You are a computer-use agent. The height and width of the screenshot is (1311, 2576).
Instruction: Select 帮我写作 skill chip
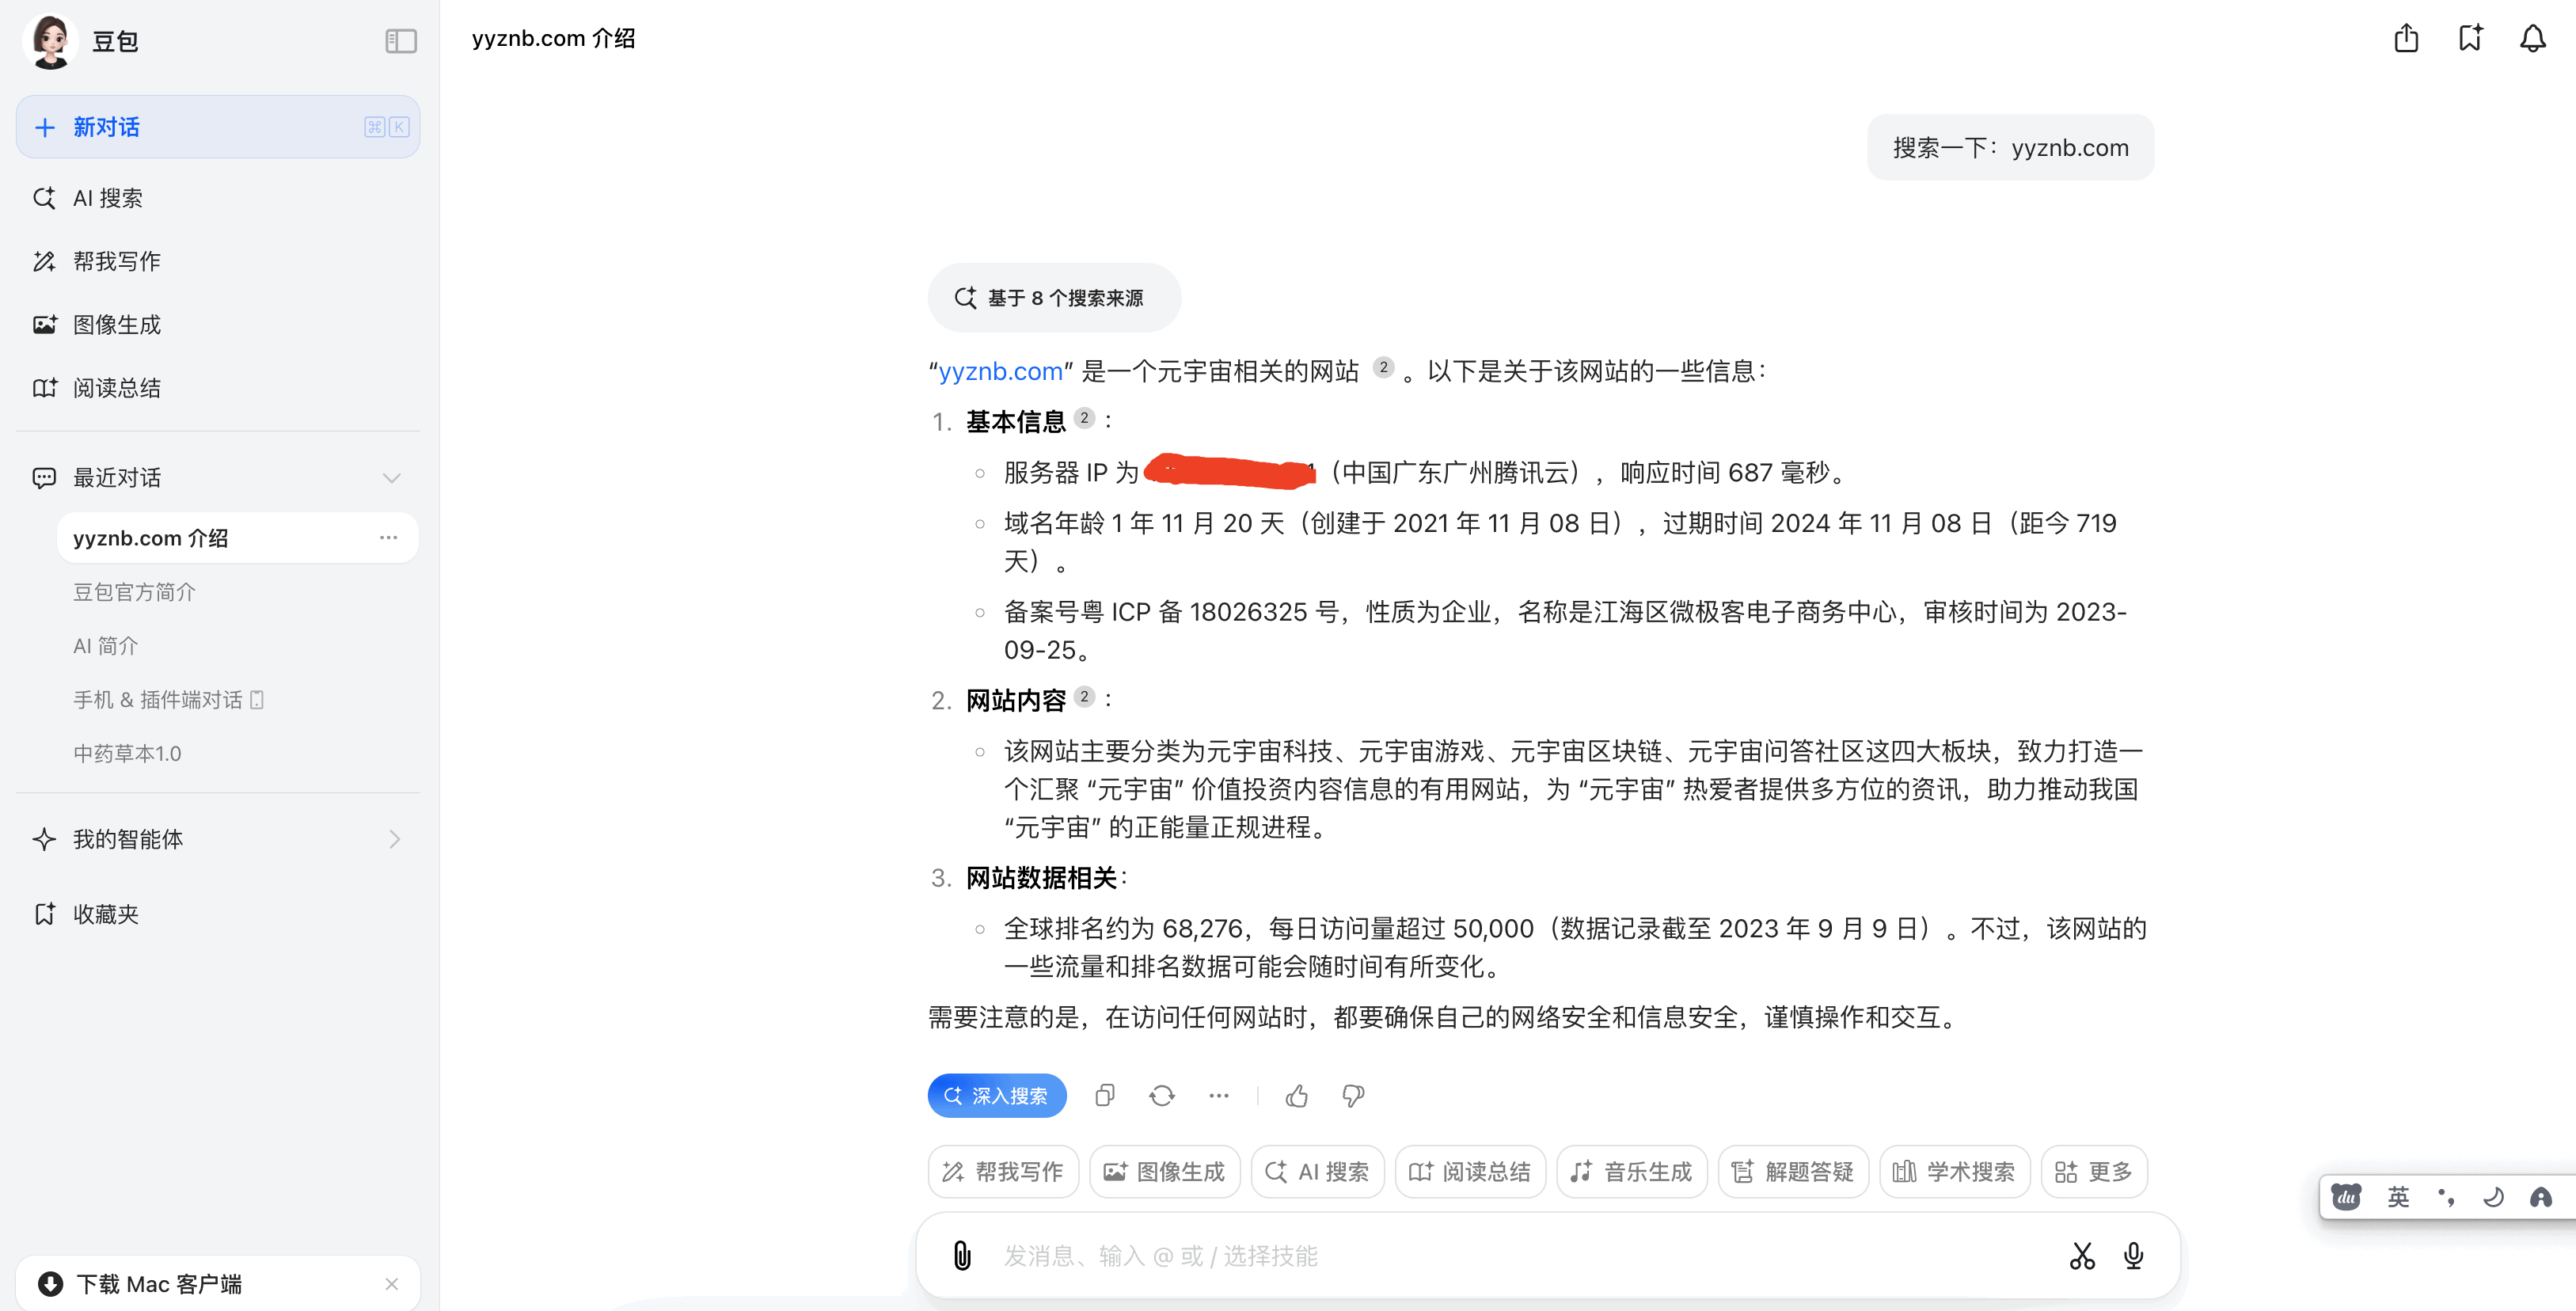(1003, 1171)
